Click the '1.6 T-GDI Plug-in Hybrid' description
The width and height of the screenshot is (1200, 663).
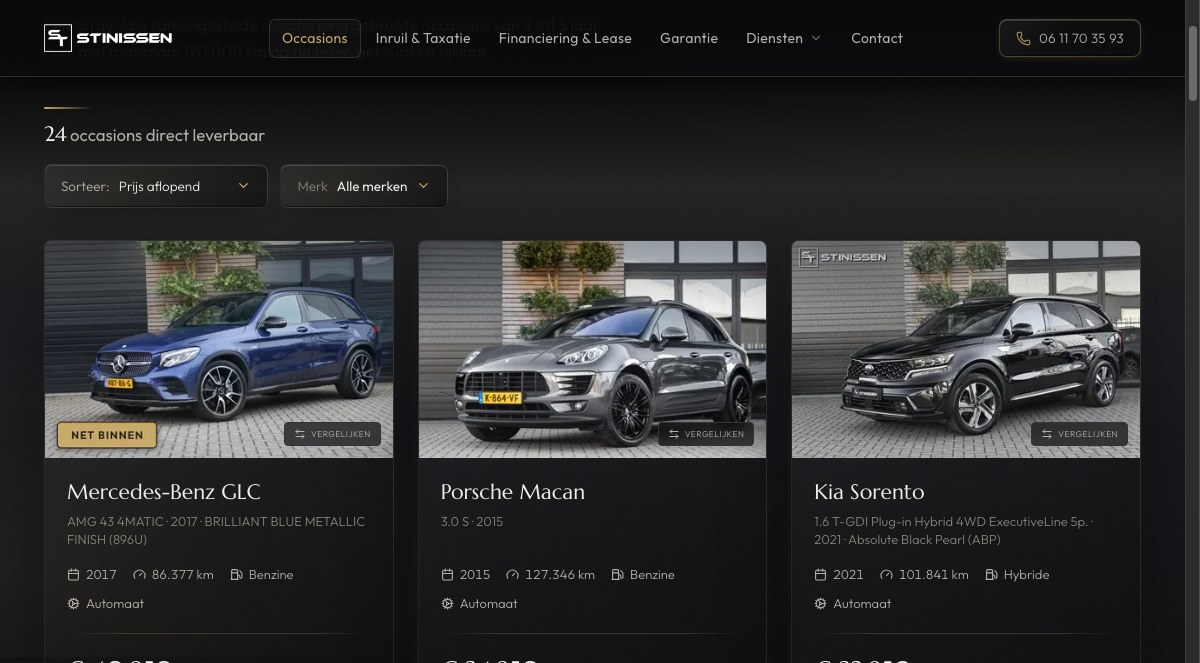coord(954,530)
